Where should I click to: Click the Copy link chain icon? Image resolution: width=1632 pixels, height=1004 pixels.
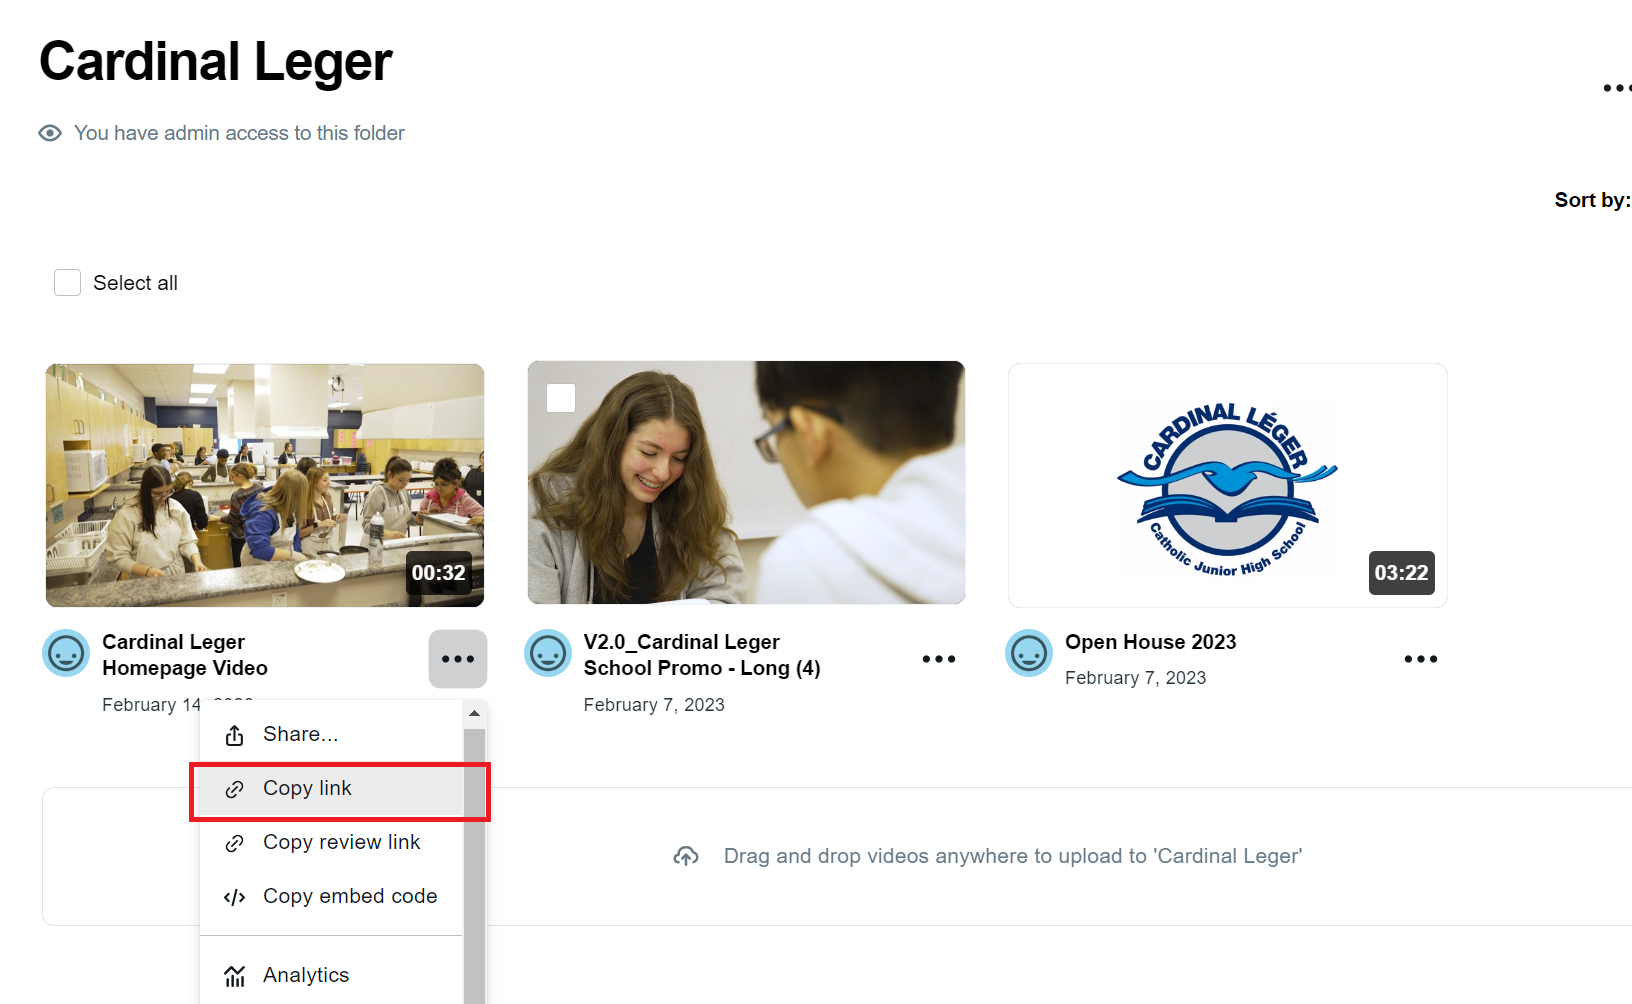(x=234, y=789)
